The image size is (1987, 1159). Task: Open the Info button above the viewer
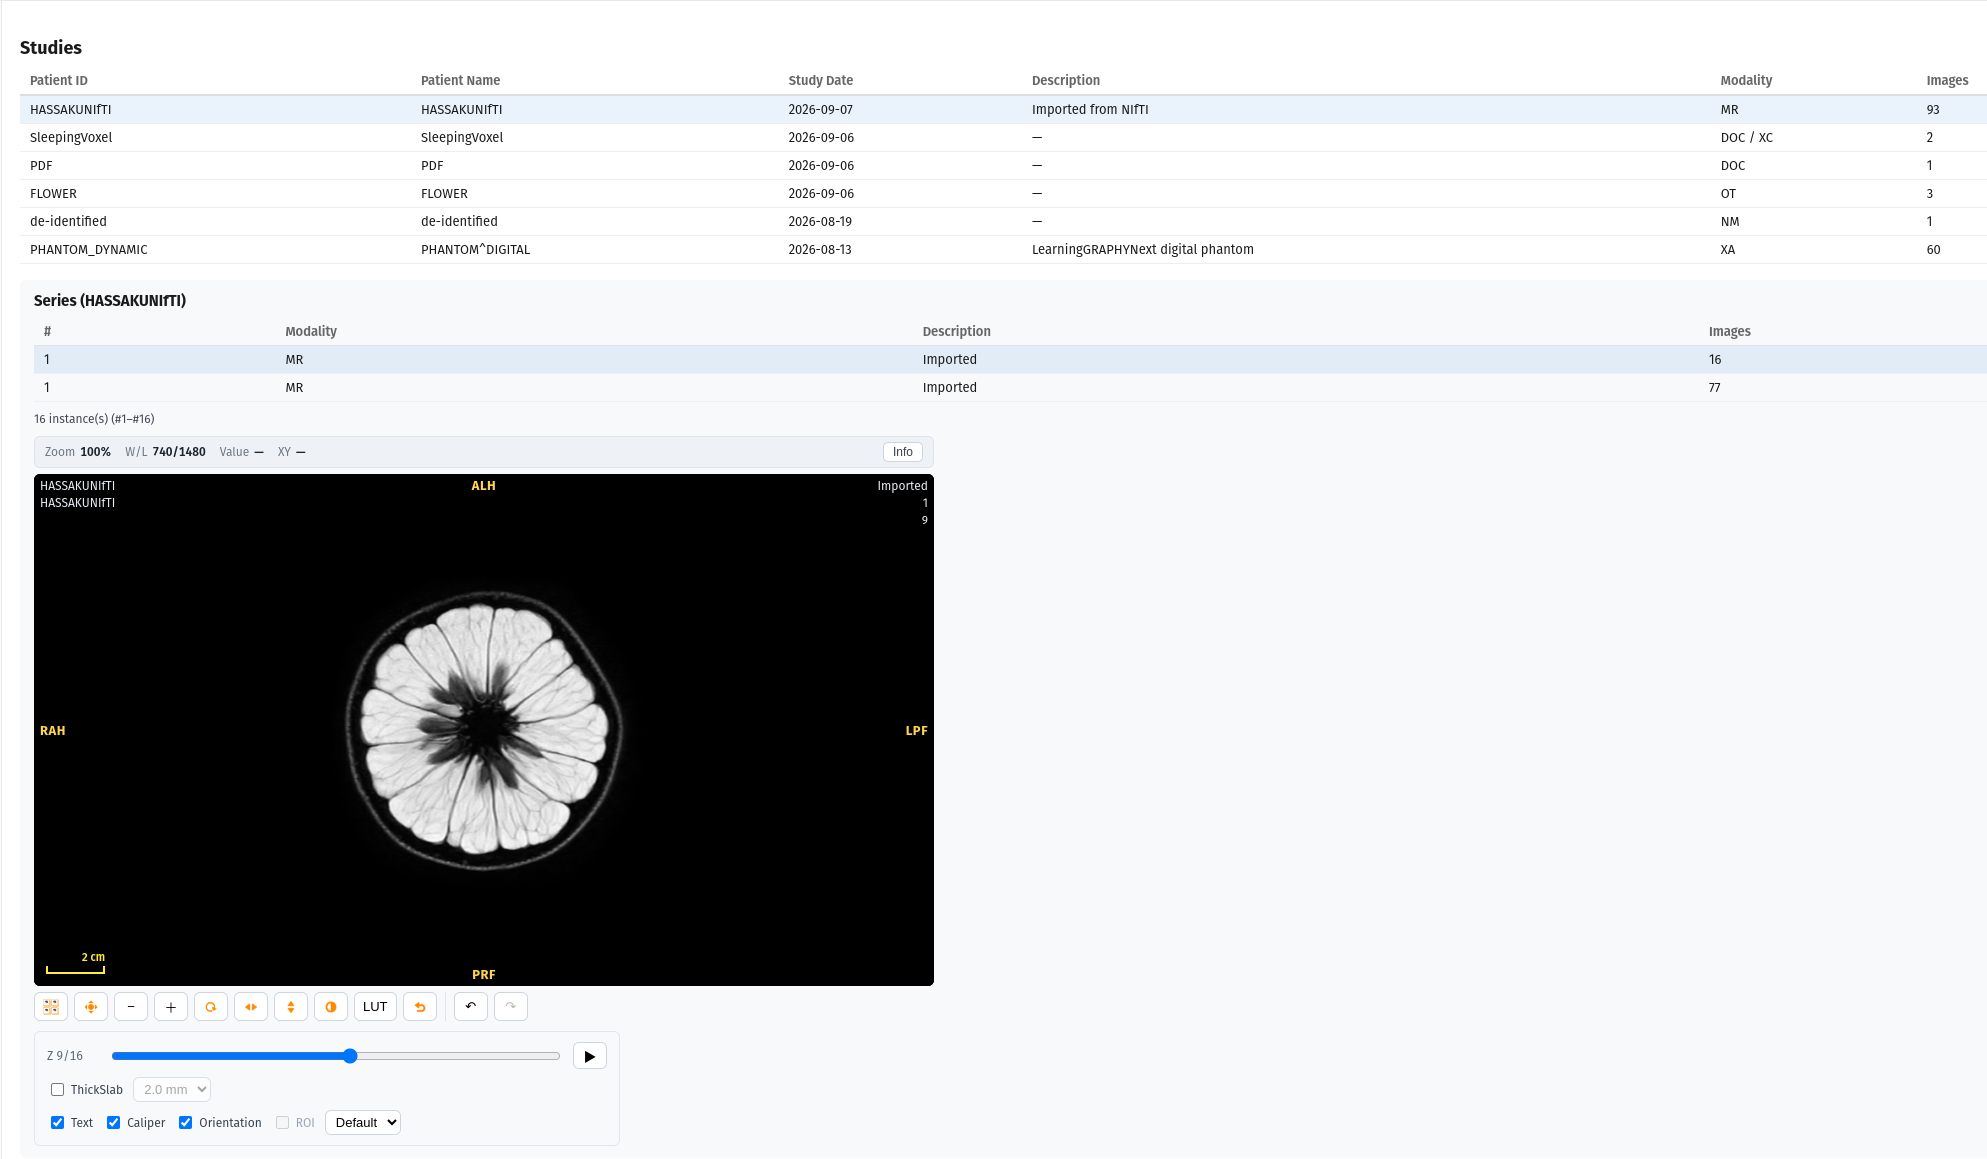tap(903, 452)
